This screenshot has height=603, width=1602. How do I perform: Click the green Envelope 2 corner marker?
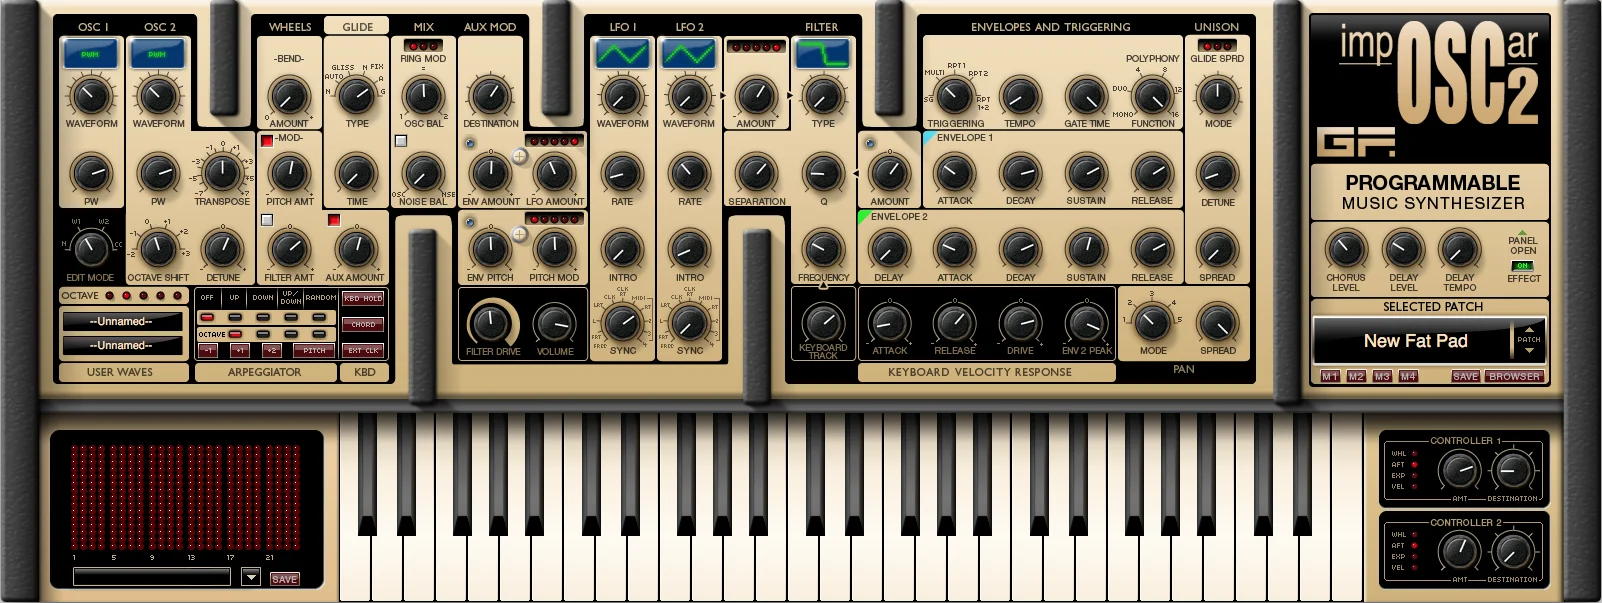click(863, 216)
